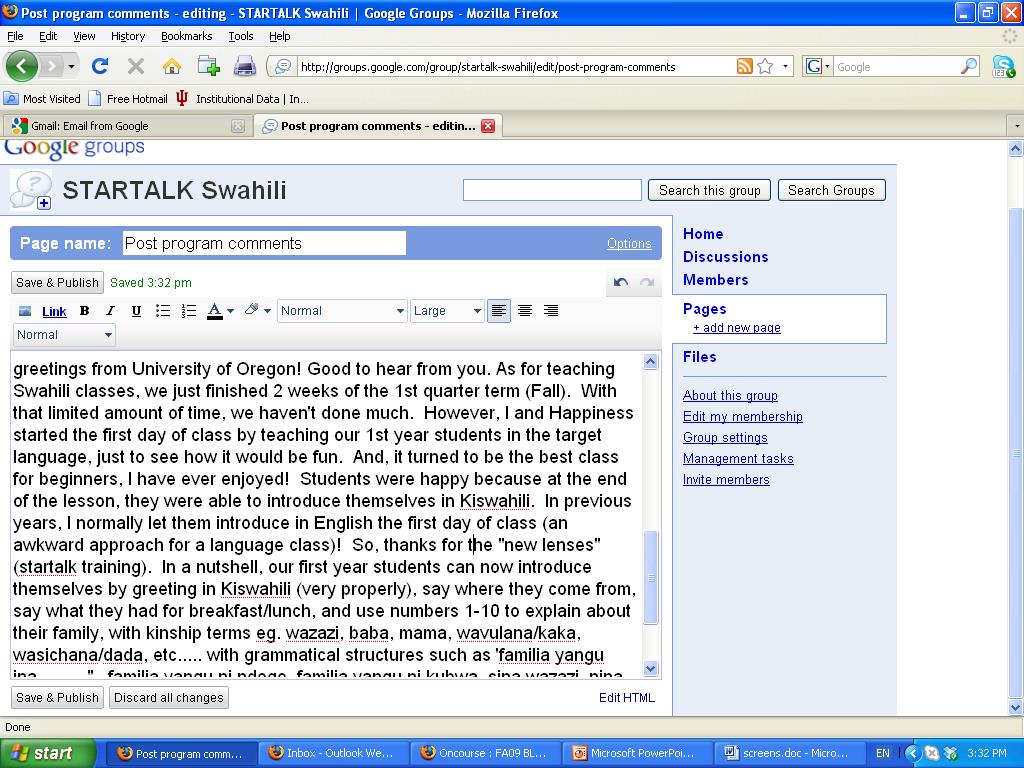Underline text with the U icon
This screenshot has width=1024, height=768.
click(x=136, y=311)
